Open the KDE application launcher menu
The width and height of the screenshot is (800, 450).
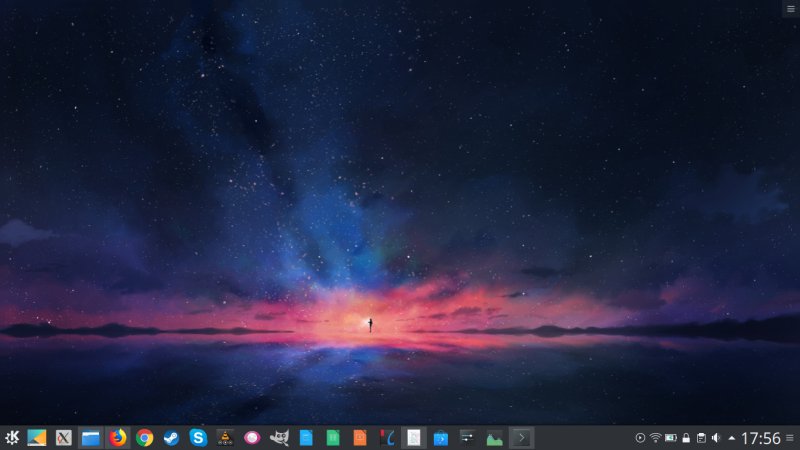pyautogui.click(x=12, y=438)
